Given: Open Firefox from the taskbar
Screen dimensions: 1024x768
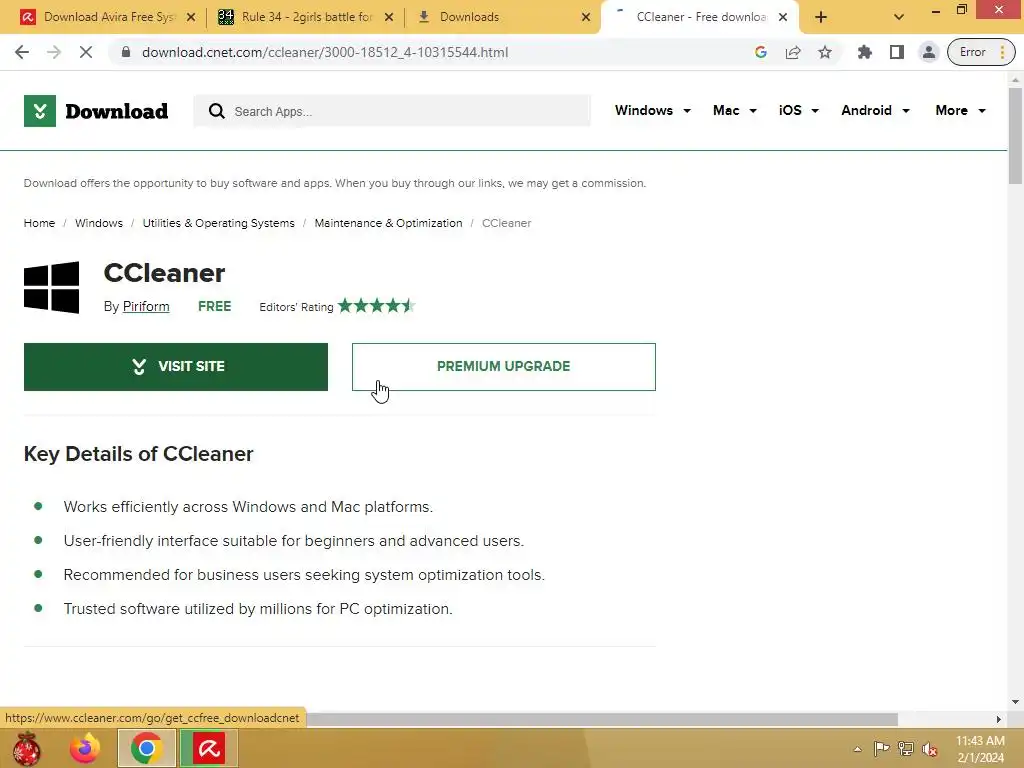Looking at the screenshot, I should click(x=85, y=748).
